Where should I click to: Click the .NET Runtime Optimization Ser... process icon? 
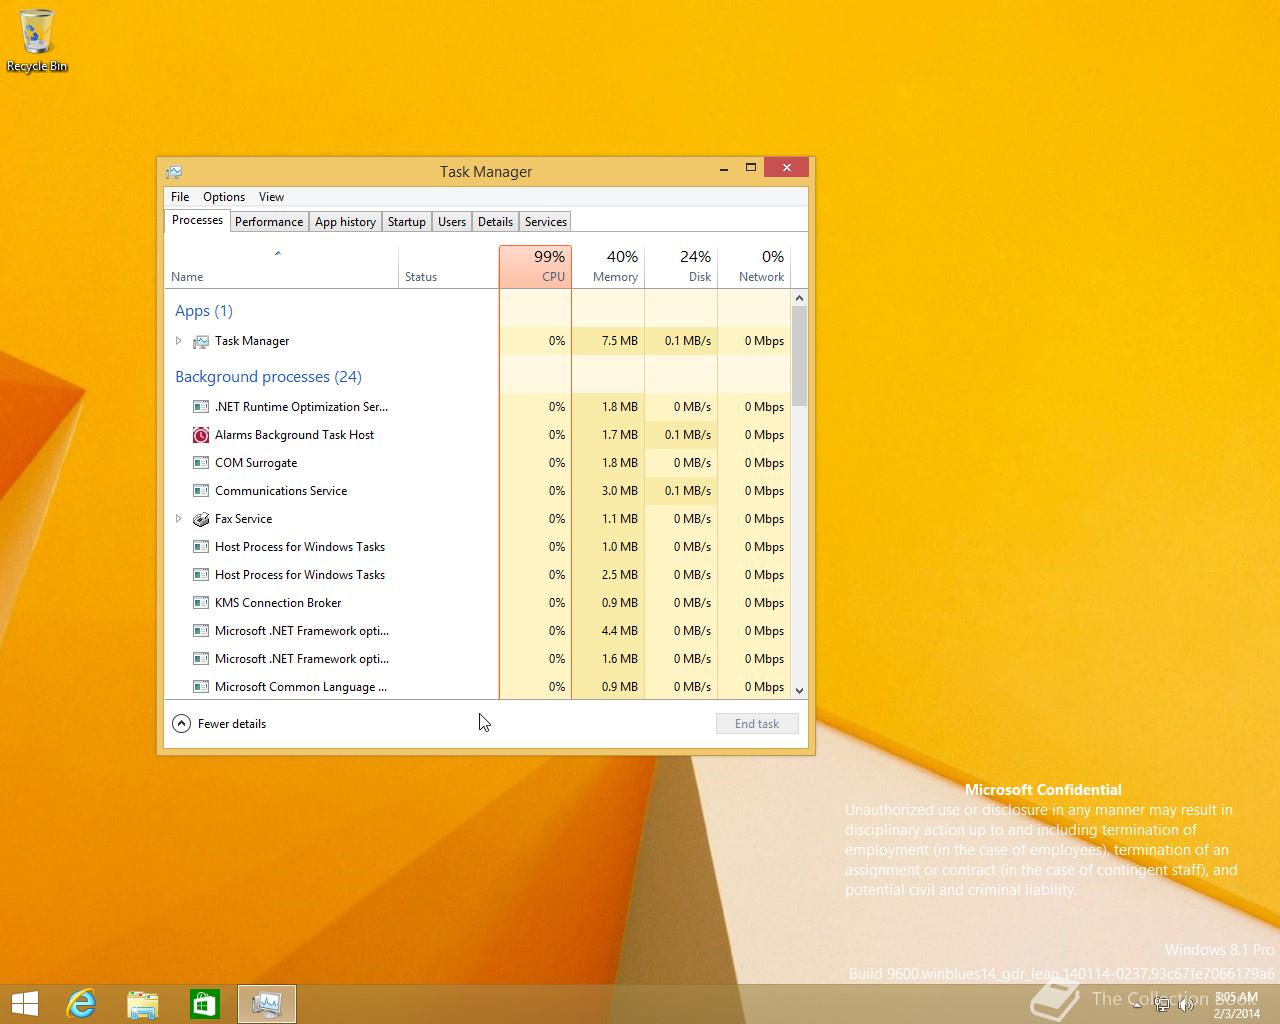[x=201, y=407]
